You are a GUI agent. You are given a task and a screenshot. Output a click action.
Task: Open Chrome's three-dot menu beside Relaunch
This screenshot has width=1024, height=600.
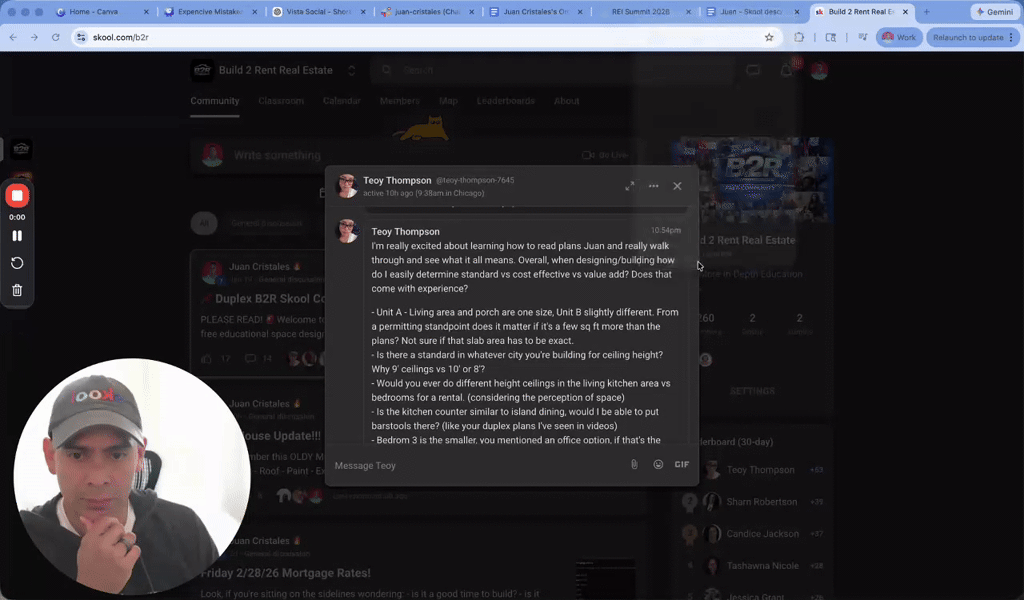point(1012,37)
